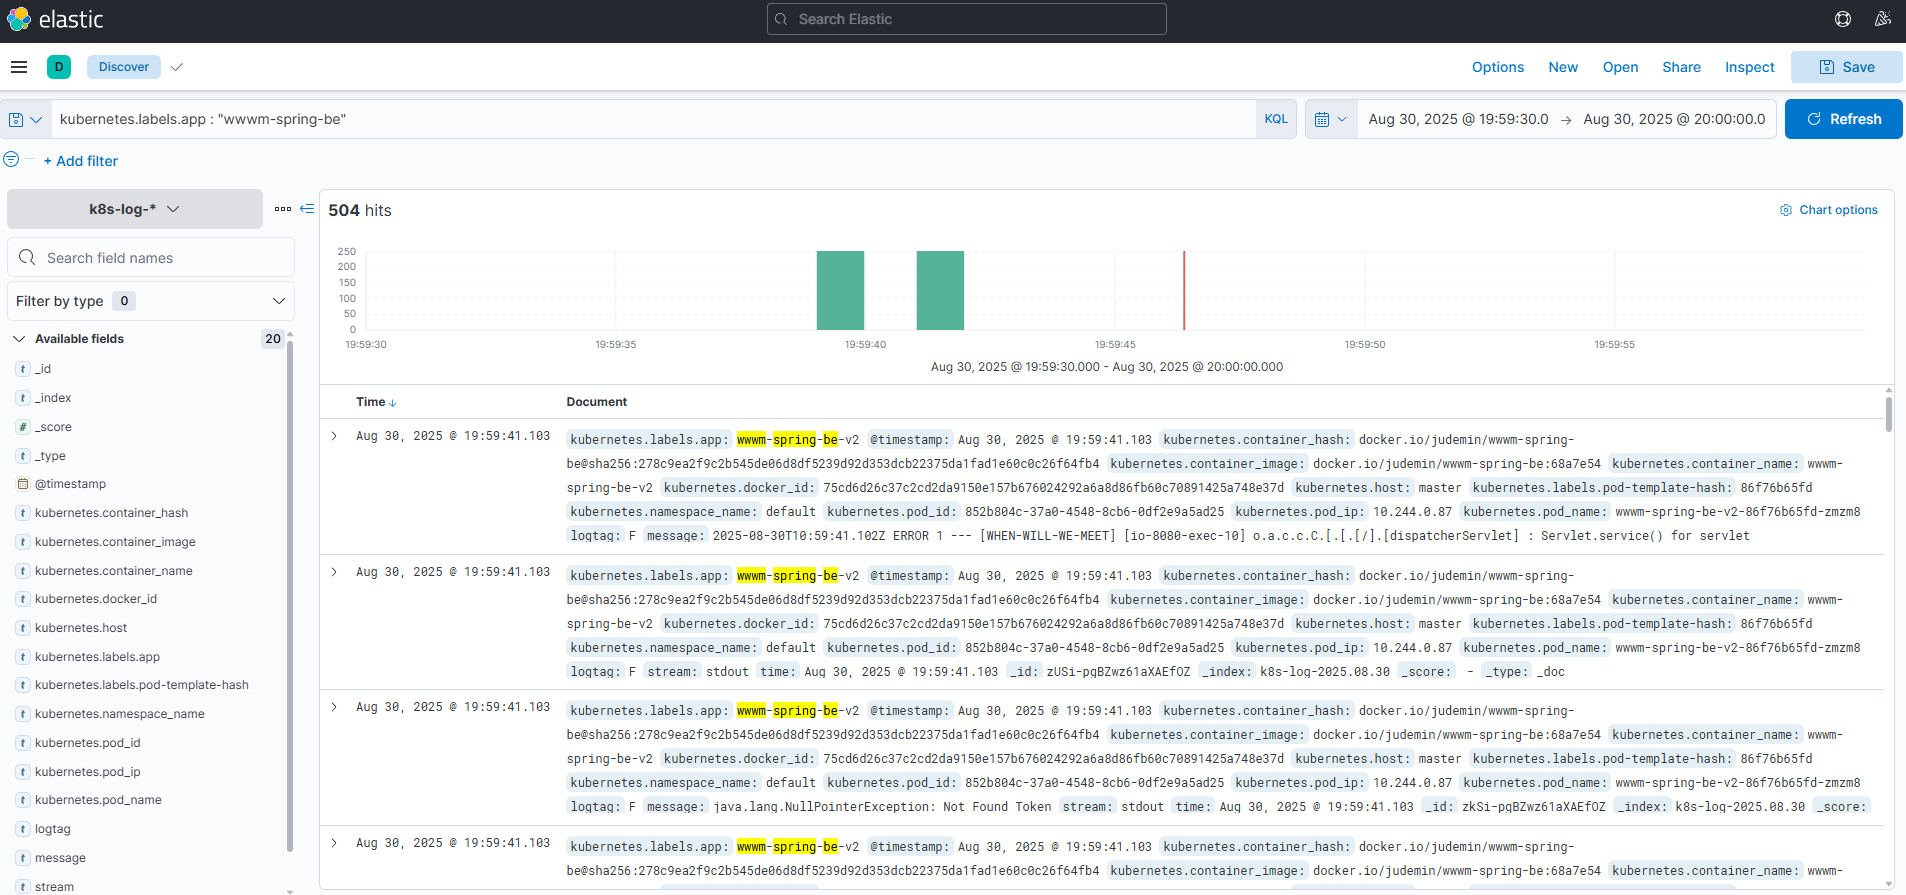Click the Elastic logo
This screenshot has height=895, width=1906.
click(55, 19)
